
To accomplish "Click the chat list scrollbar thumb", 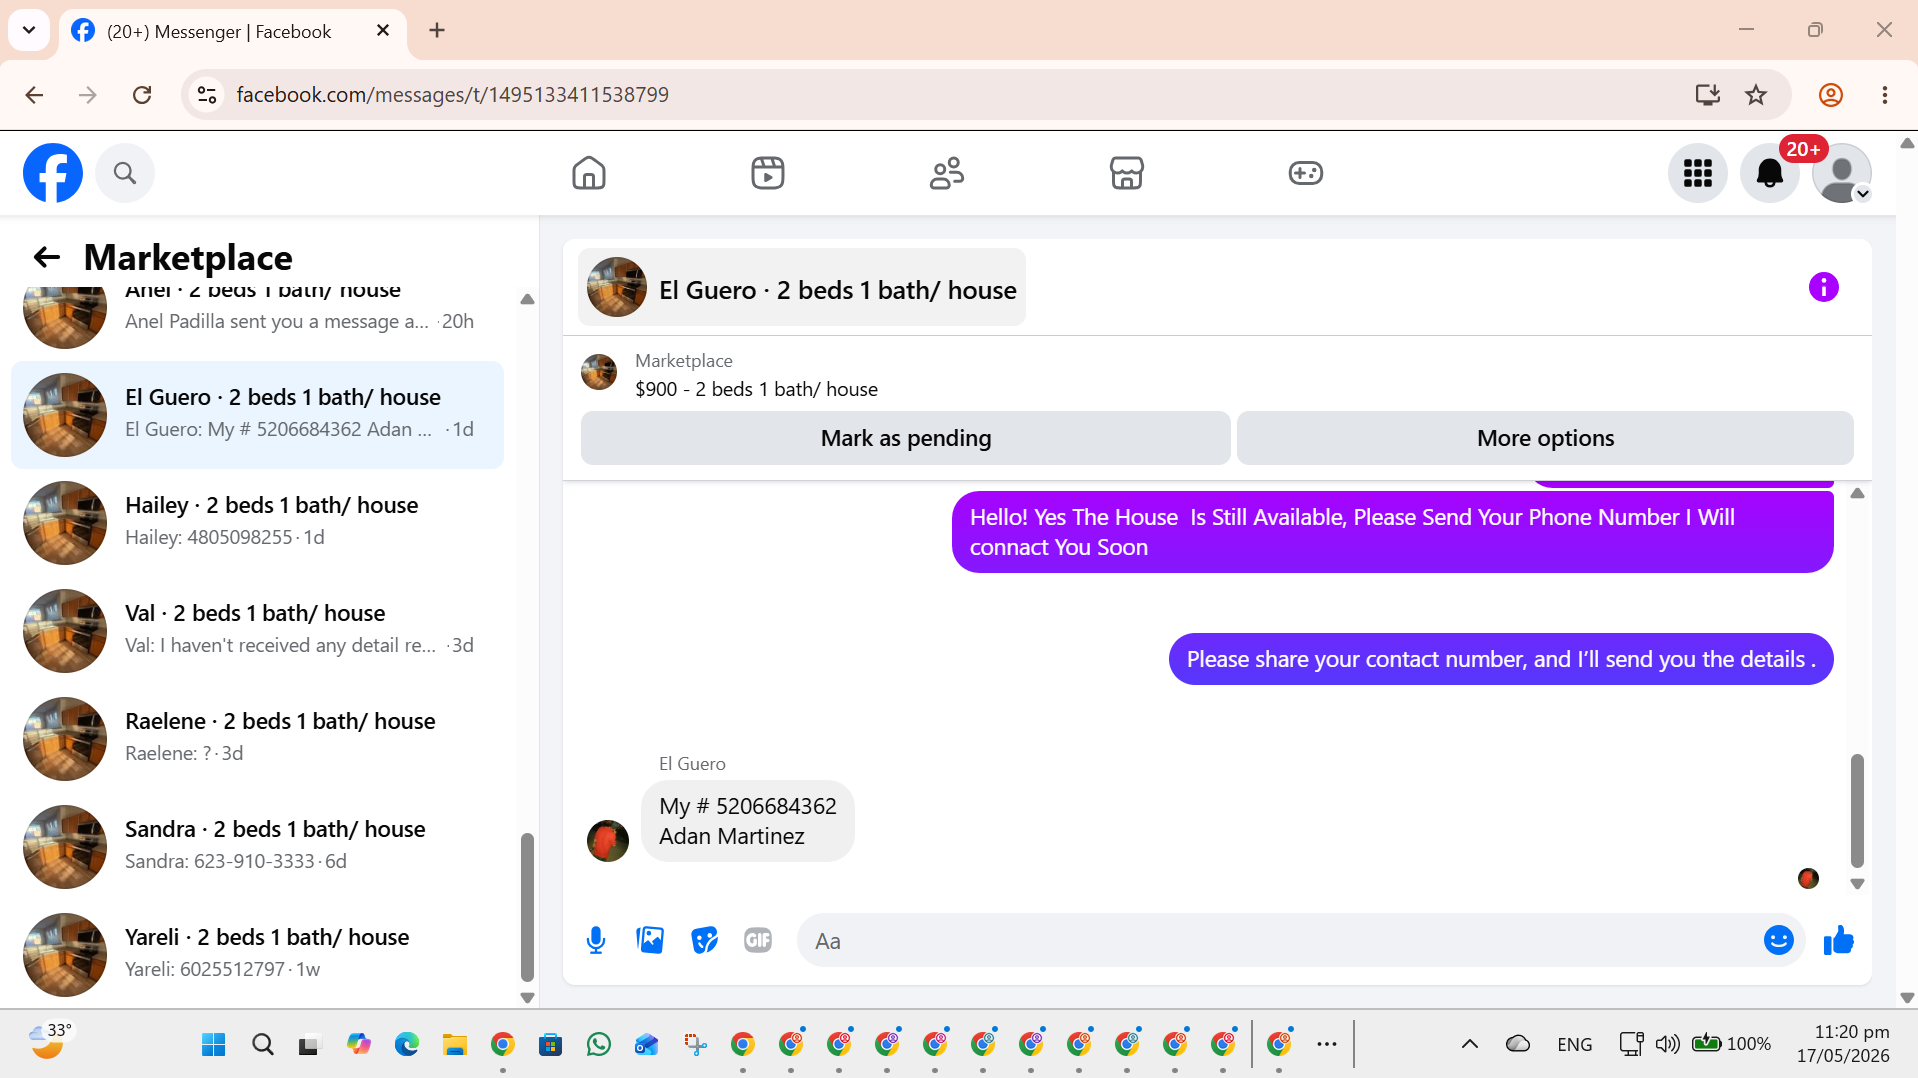I will (x=527, y=908).
